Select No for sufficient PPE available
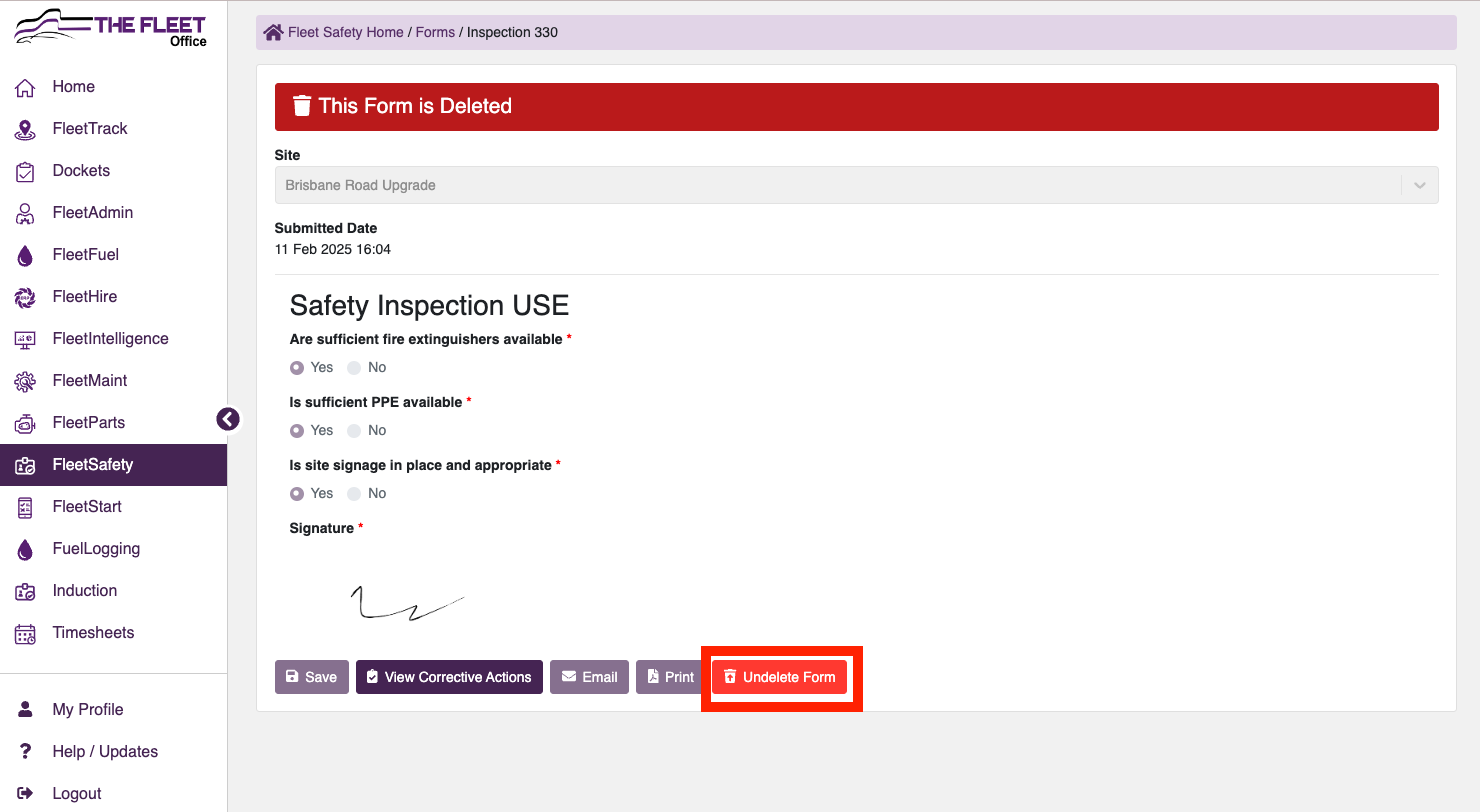Screen dimensions: 1480x812 (354, 430)
